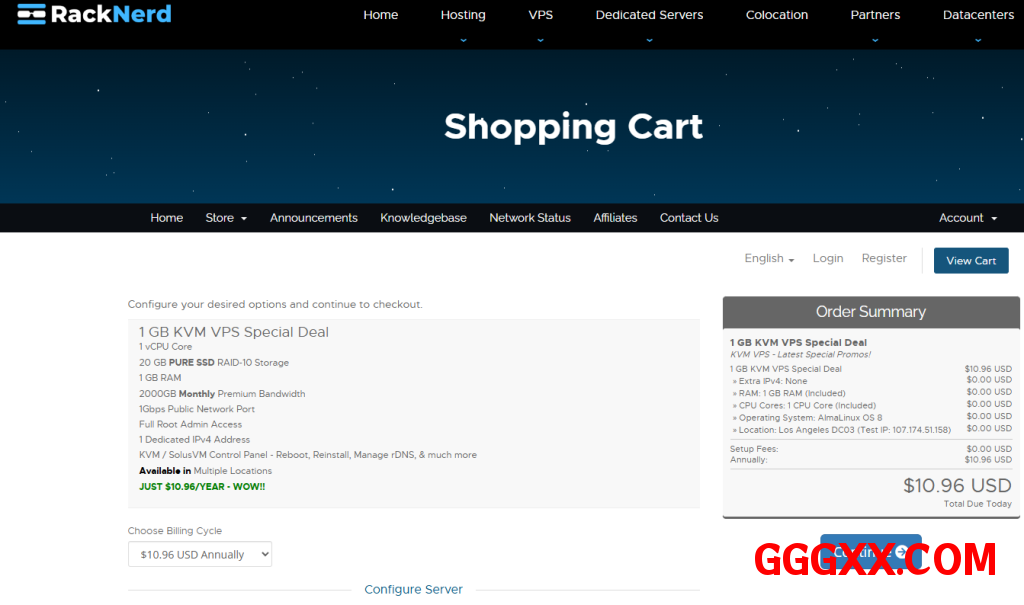Open the Affiliates link
1024x605 pixels.
615,218
